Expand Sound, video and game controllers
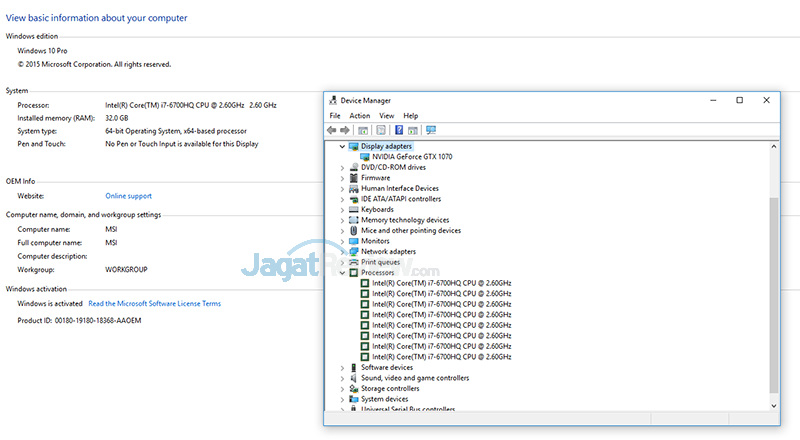This screenshot has width=800, height=440. pyautogui.click(x=342, y=378)
